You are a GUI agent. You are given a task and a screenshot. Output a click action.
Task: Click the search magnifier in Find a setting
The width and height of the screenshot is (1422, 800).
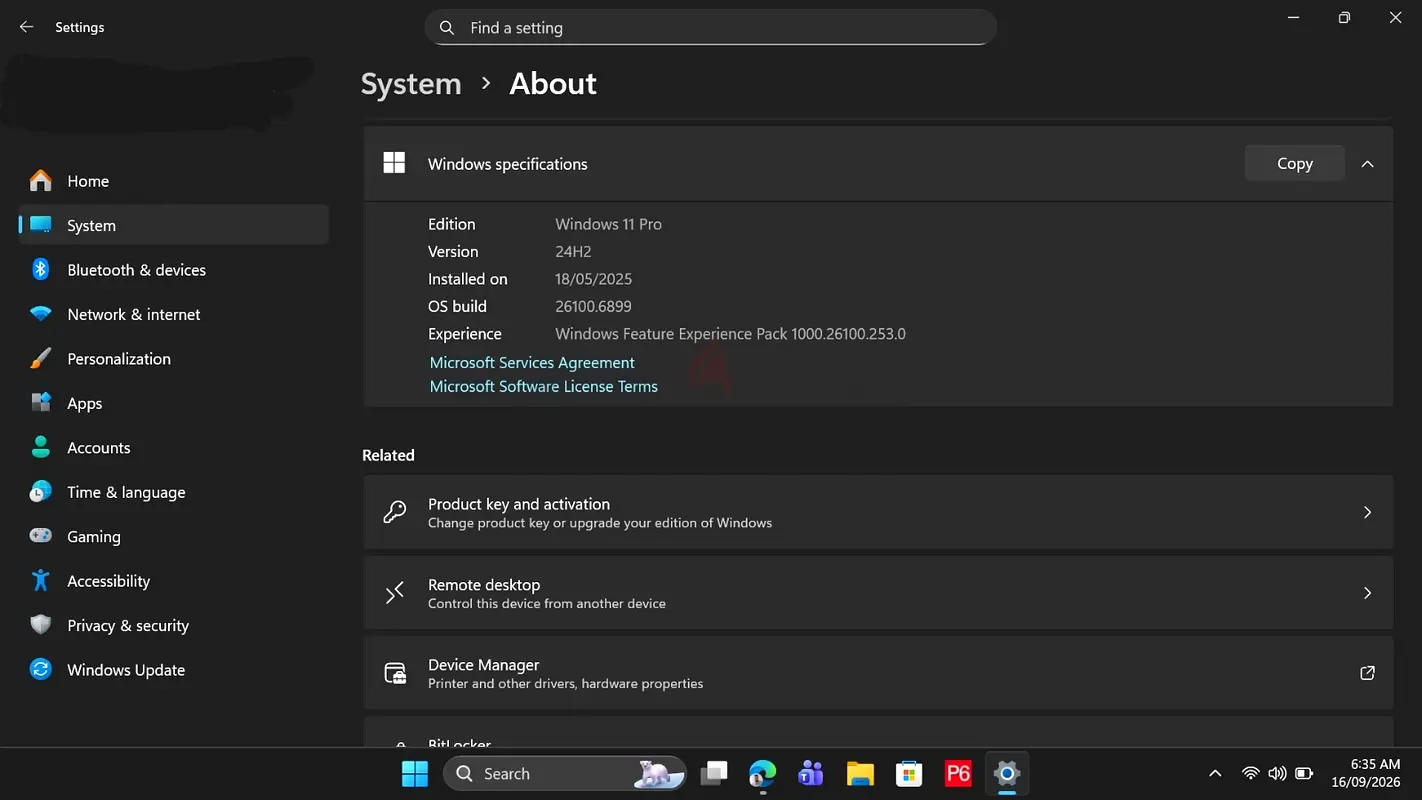[x=448, y=28]
